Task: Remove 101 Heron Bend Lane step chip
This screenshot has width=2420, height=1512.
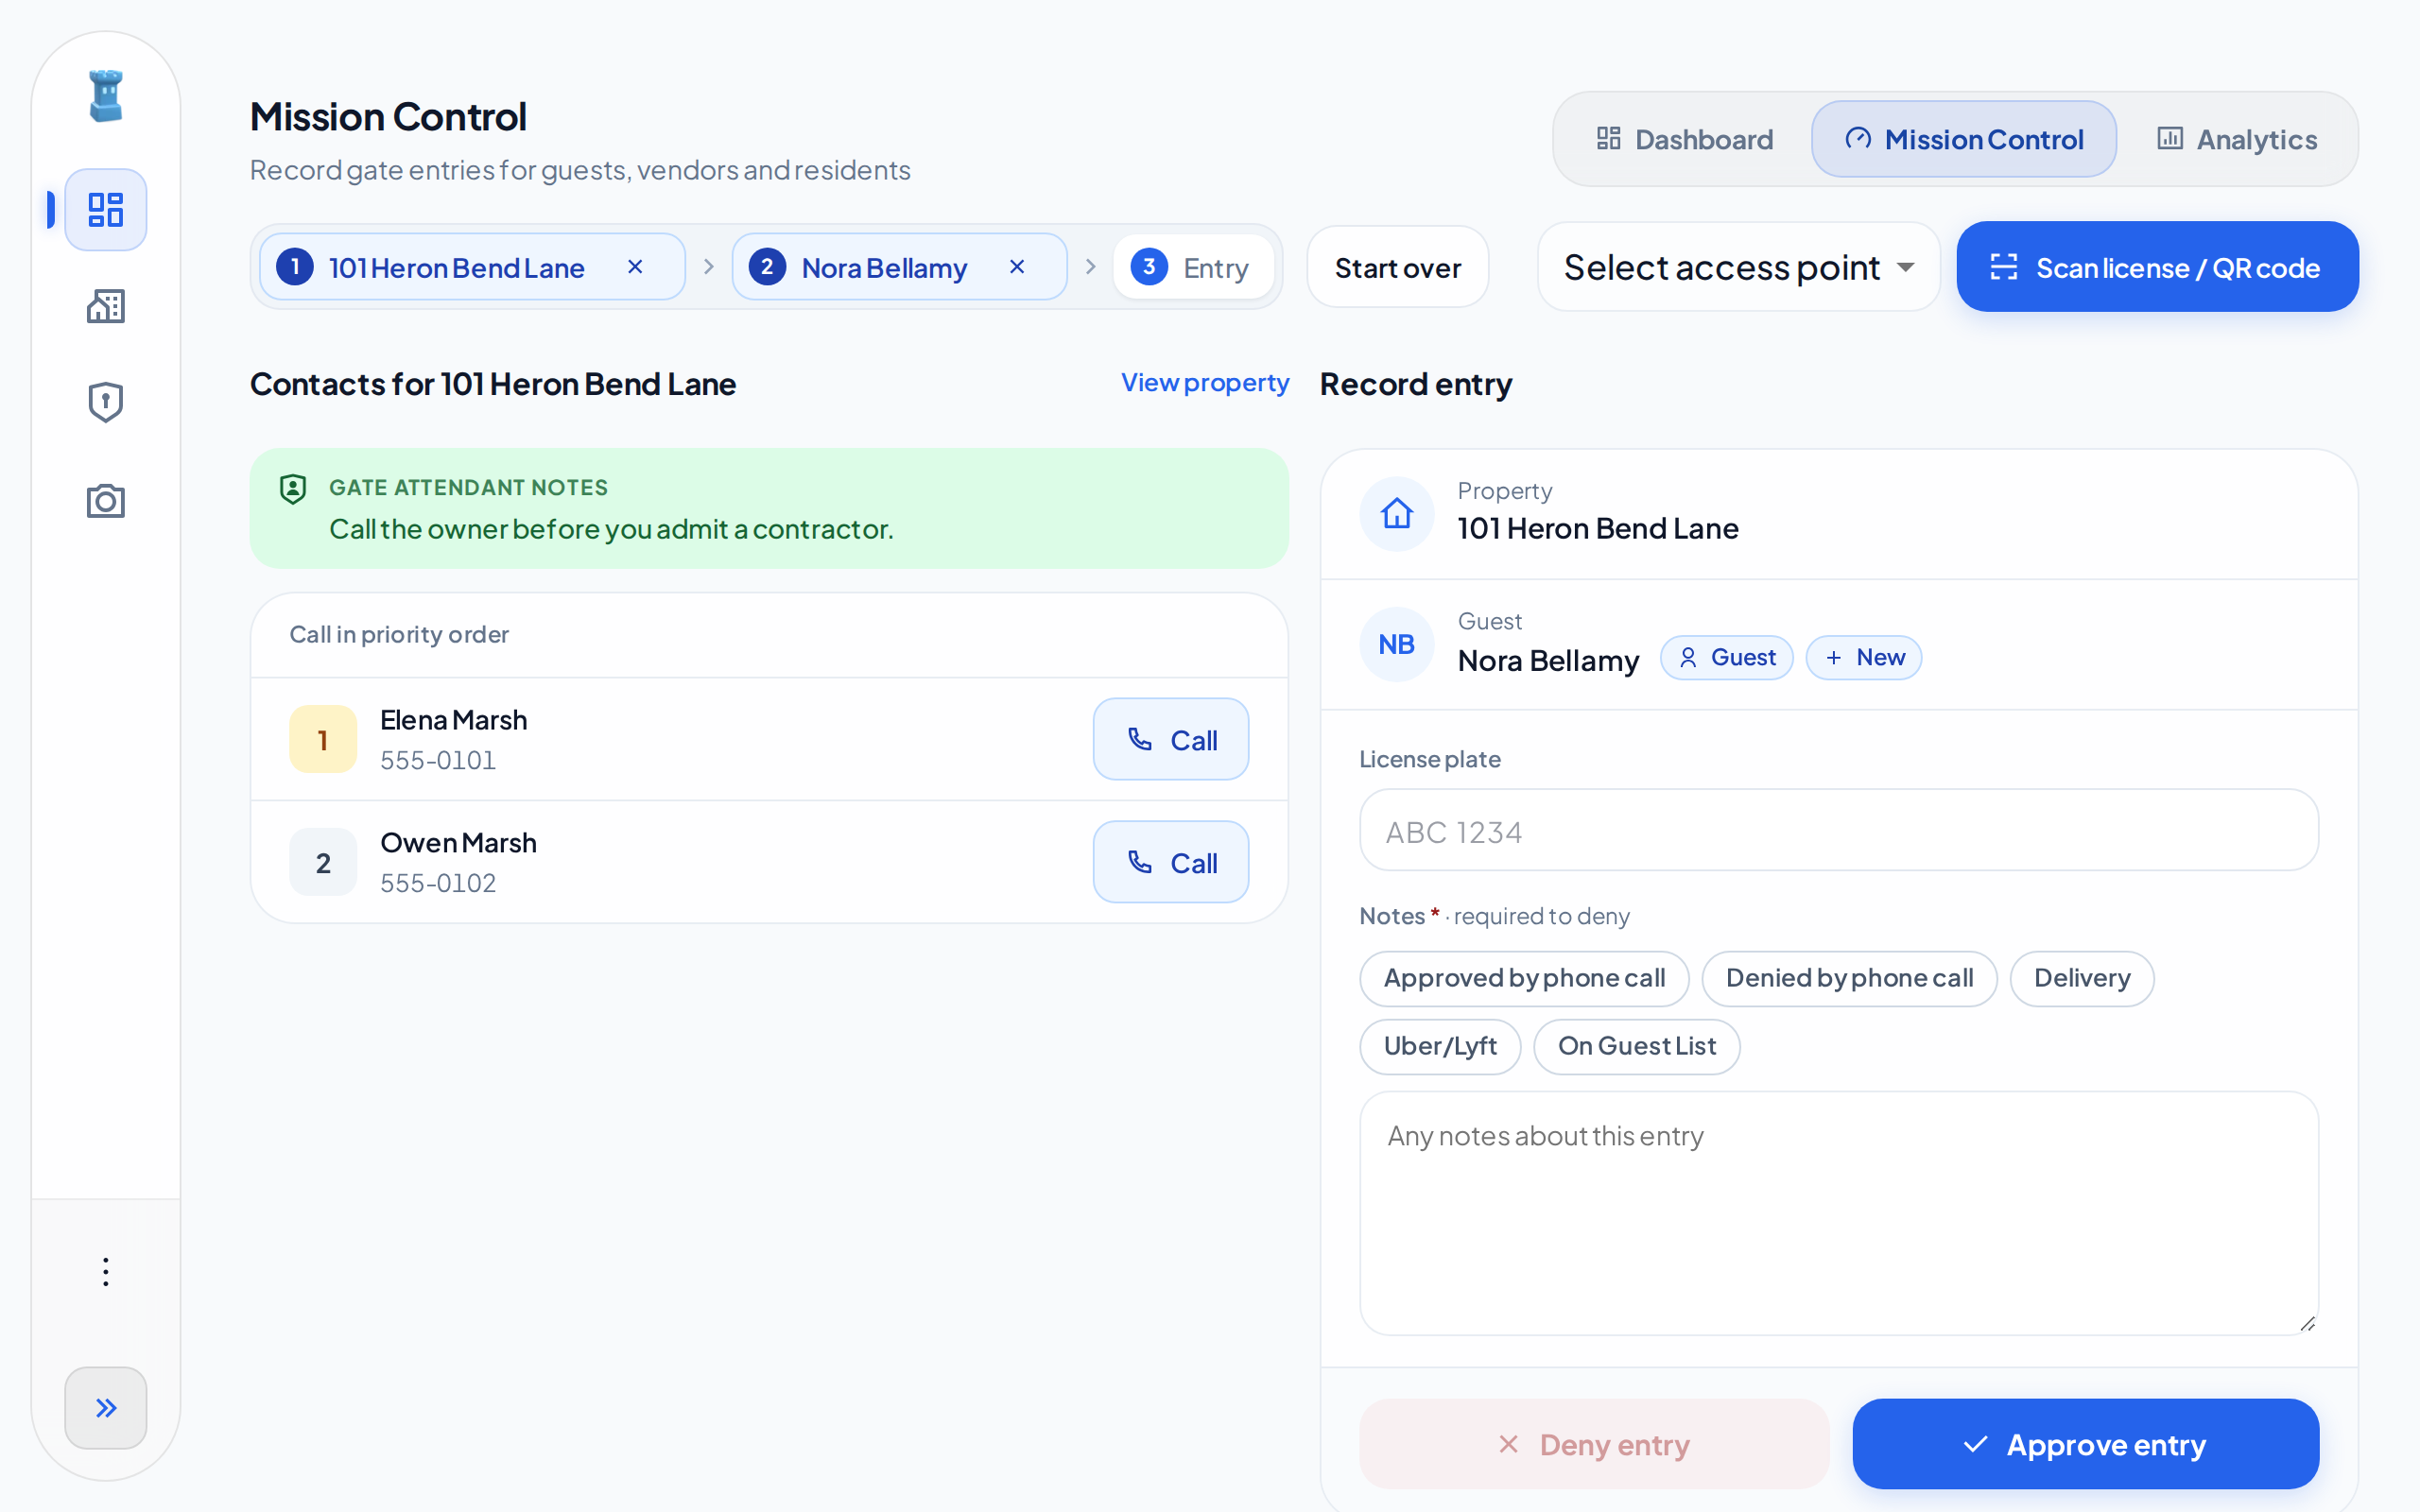Action: [635, 267]
